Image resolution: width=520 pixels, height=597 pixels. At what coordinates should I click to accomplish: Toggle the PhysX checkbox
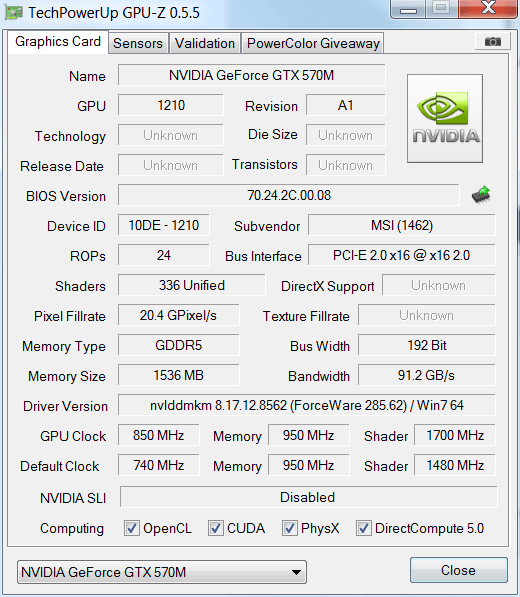pyautogui.click(x=290, y=528)
